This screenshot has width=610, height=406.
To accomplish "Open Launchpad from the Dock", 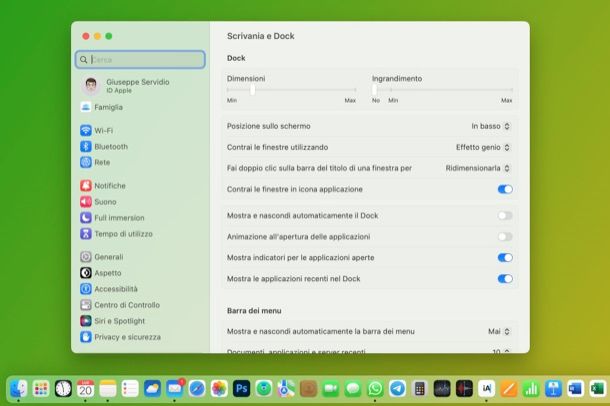I will pos(41,388).
